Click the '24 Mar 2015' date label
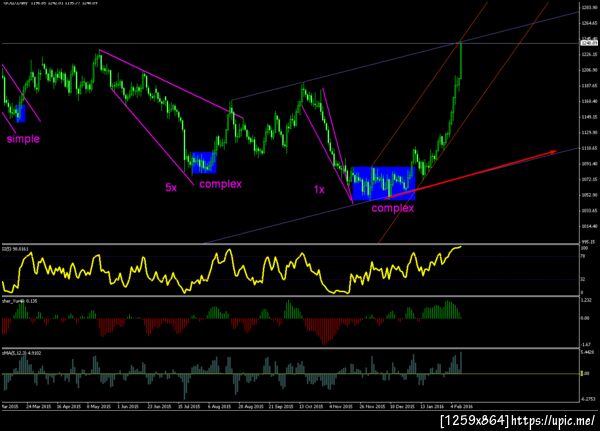600x431 pixels. pos(38,407)
